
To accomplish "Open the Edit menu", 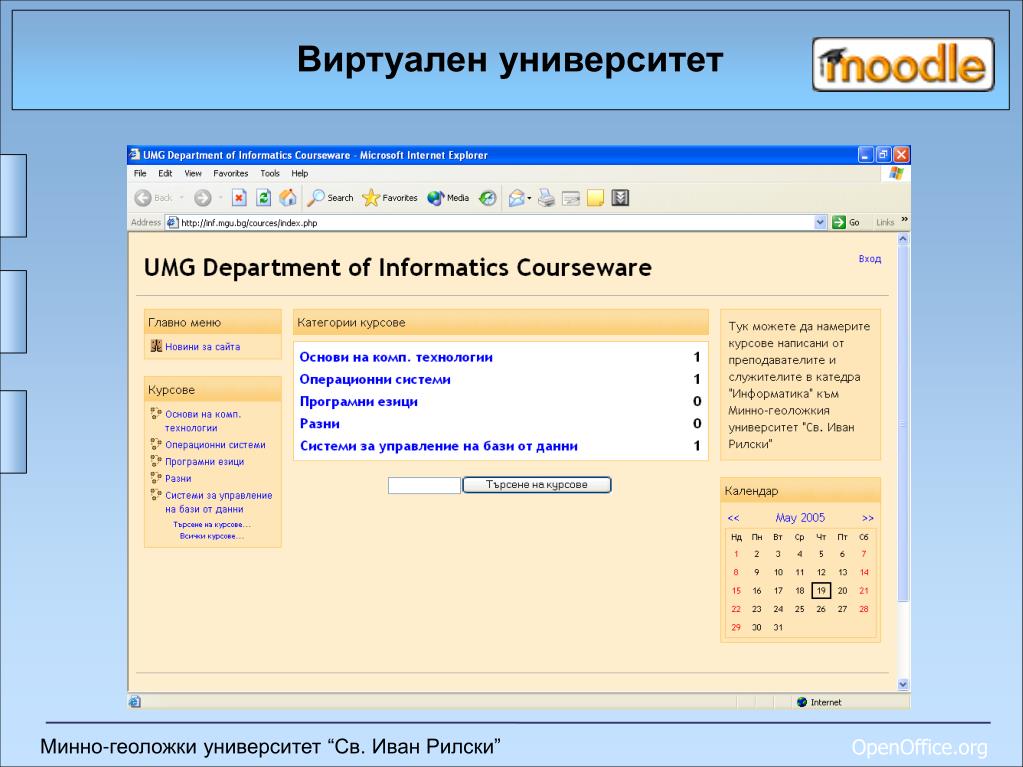I will pyautogui.click(x=165, y=173).
